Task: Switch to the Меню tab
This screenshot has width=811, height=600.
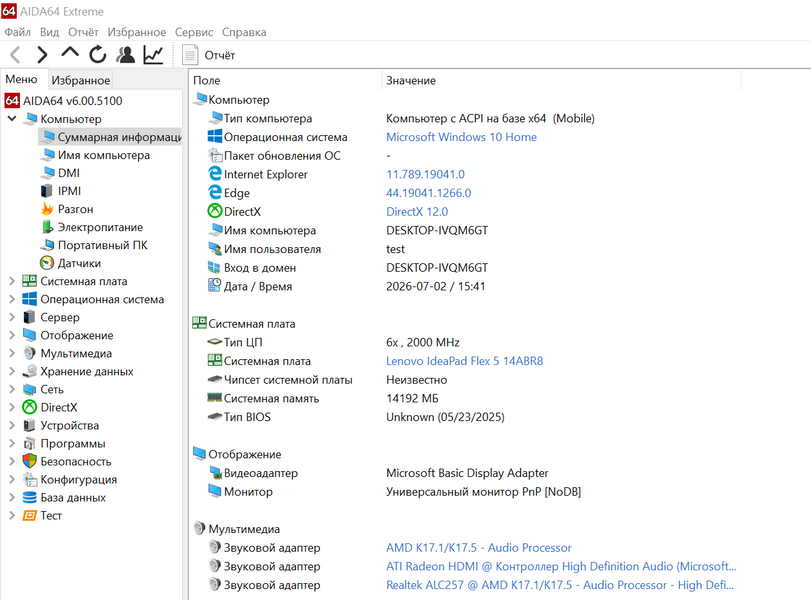Action: (21, 79)
